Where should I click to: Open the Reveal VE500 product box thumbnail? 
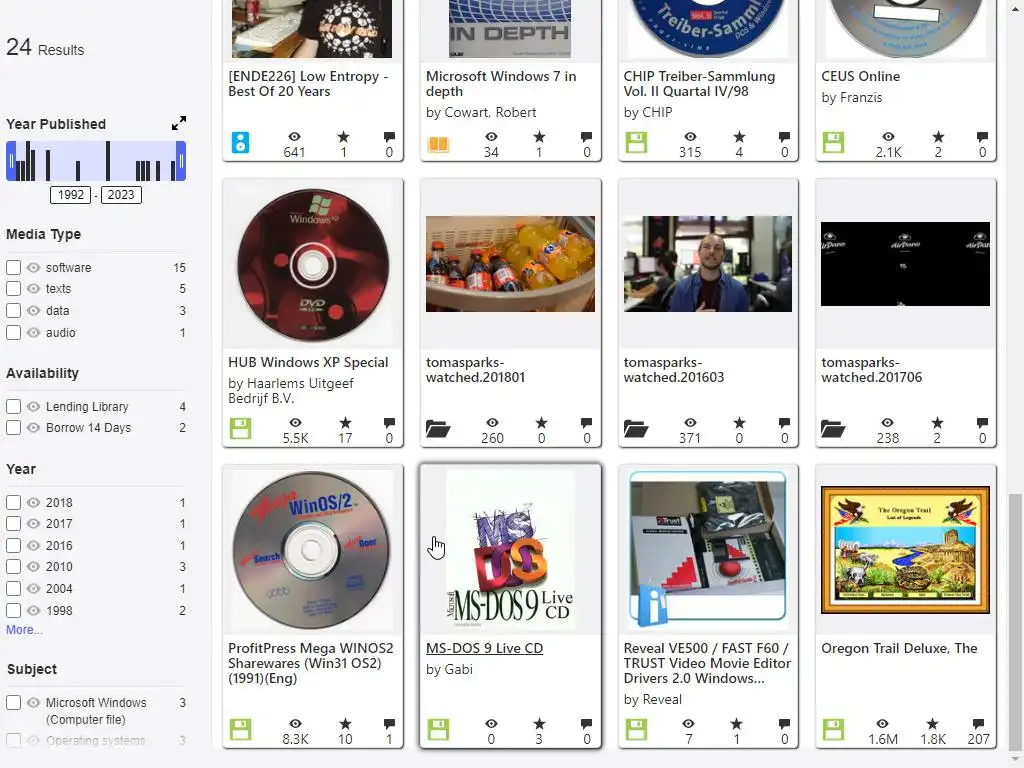pyautogui.click(x=708, y=550)
